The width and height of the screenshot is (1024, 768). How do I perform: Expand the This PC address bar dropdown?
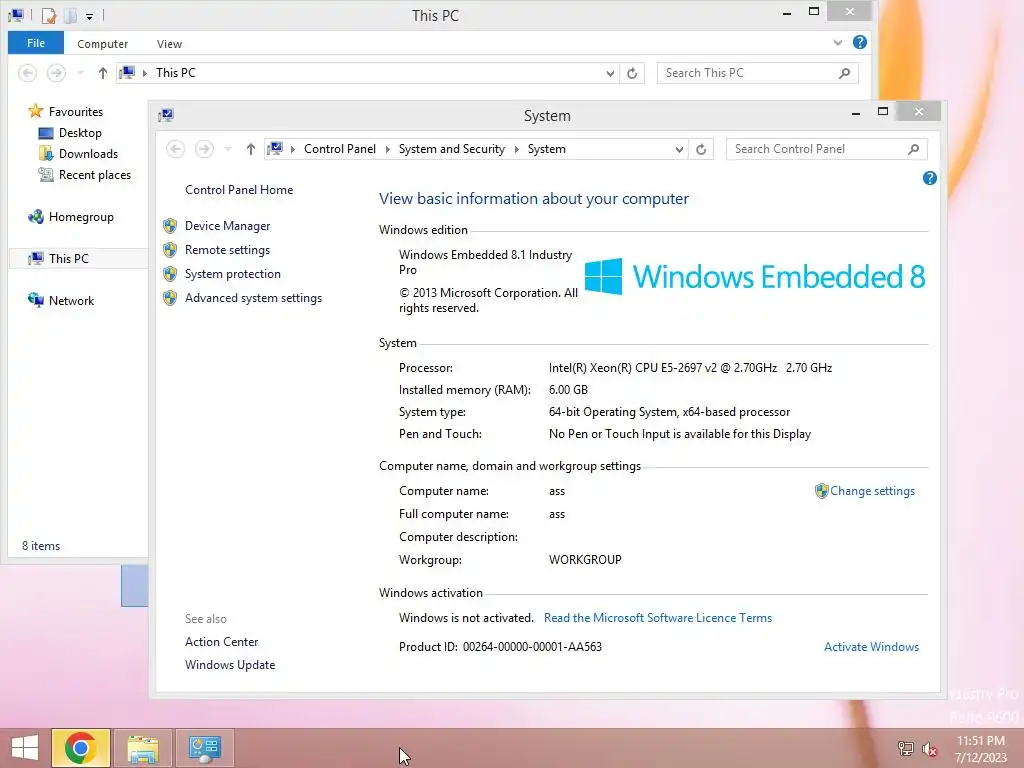tap(610, 73)
